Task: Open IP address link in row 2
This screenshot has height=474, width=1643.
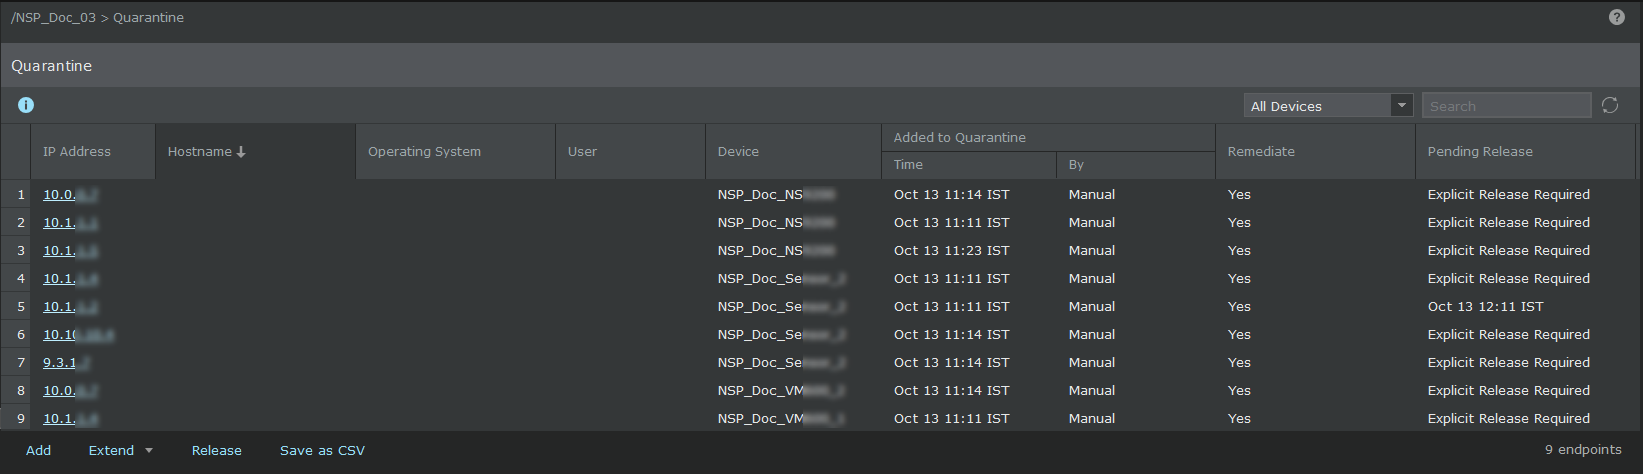Action: pos(70,223)
